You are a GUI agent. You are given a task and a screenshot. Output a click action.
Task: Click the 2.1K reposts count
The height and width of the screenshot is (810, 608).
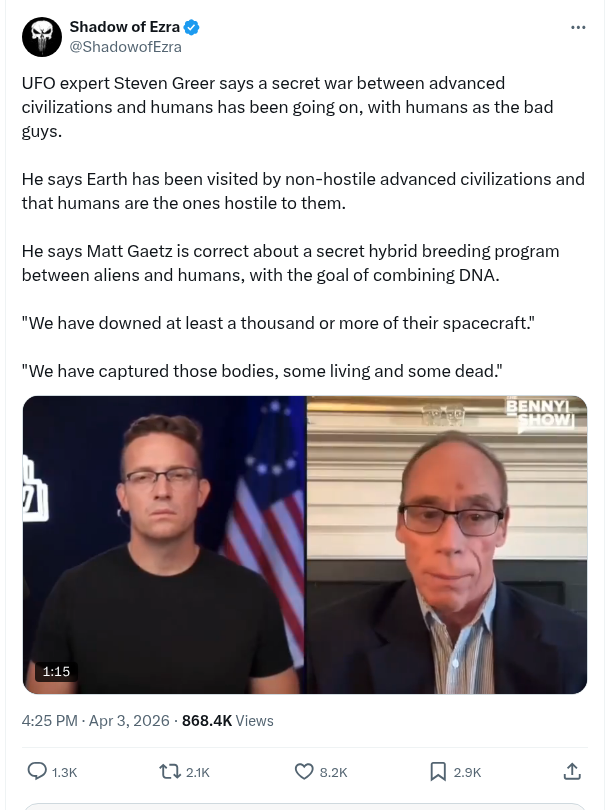tap(198, 772)
